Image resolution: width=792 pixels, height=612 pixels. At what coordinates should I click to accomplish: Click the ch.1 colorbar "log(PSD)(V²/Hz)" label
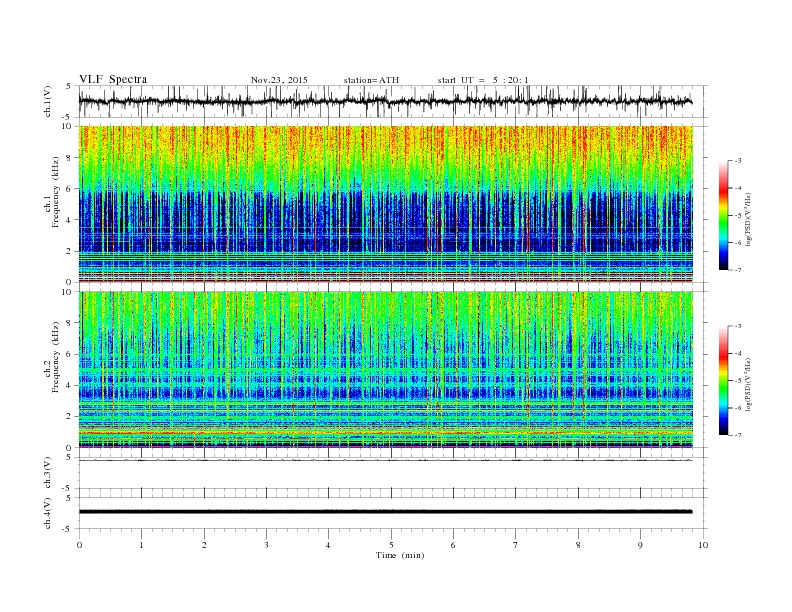[x=749, y=219]
